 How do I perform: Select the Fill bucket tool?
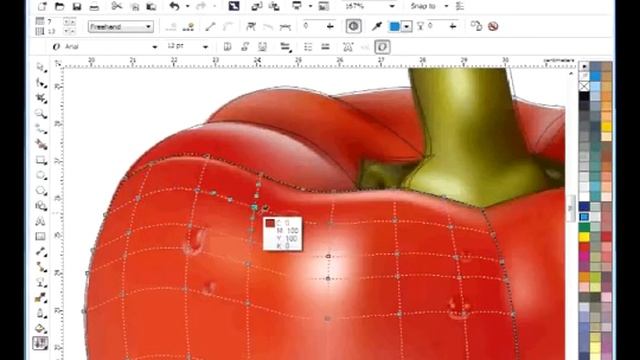[x=41, y=328]
